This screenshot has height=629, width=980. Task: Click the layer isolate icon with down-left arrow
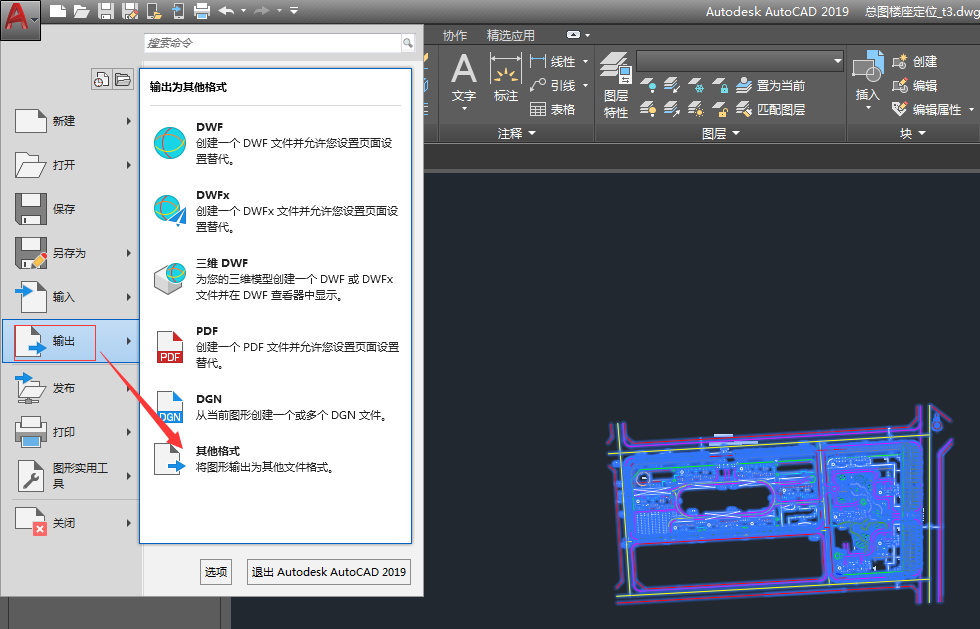(x=672, y=86)
